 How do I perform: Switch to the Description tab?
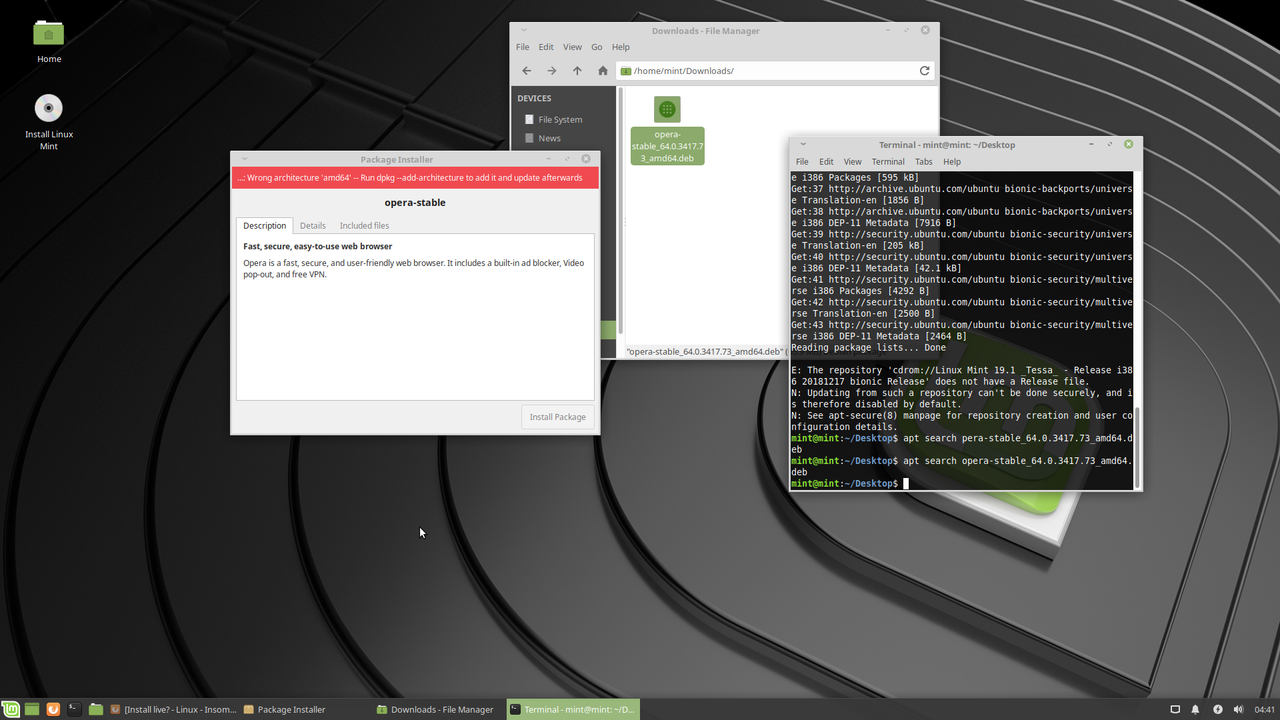[x=265, y=226]
